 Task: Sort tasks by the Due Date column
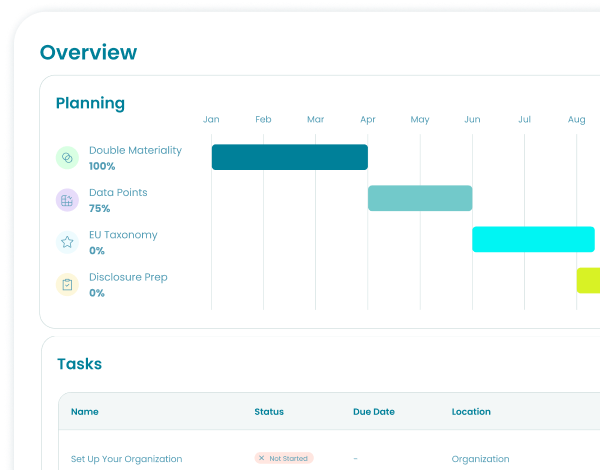(374, 412)
